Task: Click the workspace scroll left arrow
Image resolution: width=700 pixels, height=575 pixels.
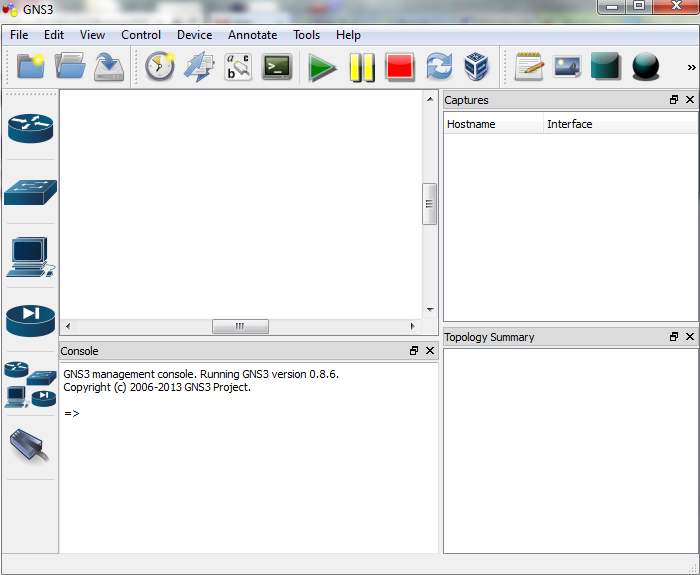Action: (x=68, y=326)
